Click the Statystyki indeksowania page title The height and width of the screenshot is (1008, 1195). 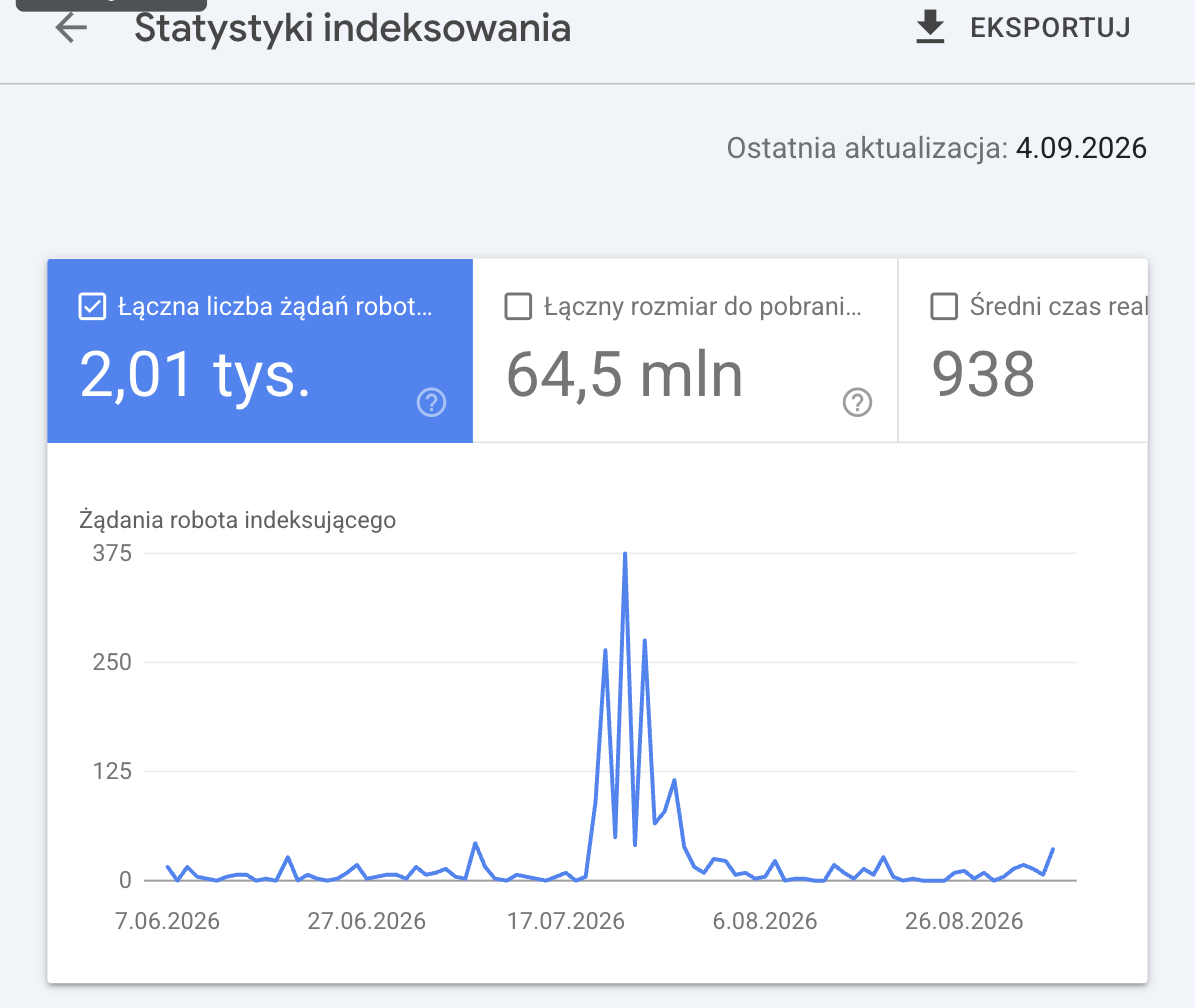(352, 29)
